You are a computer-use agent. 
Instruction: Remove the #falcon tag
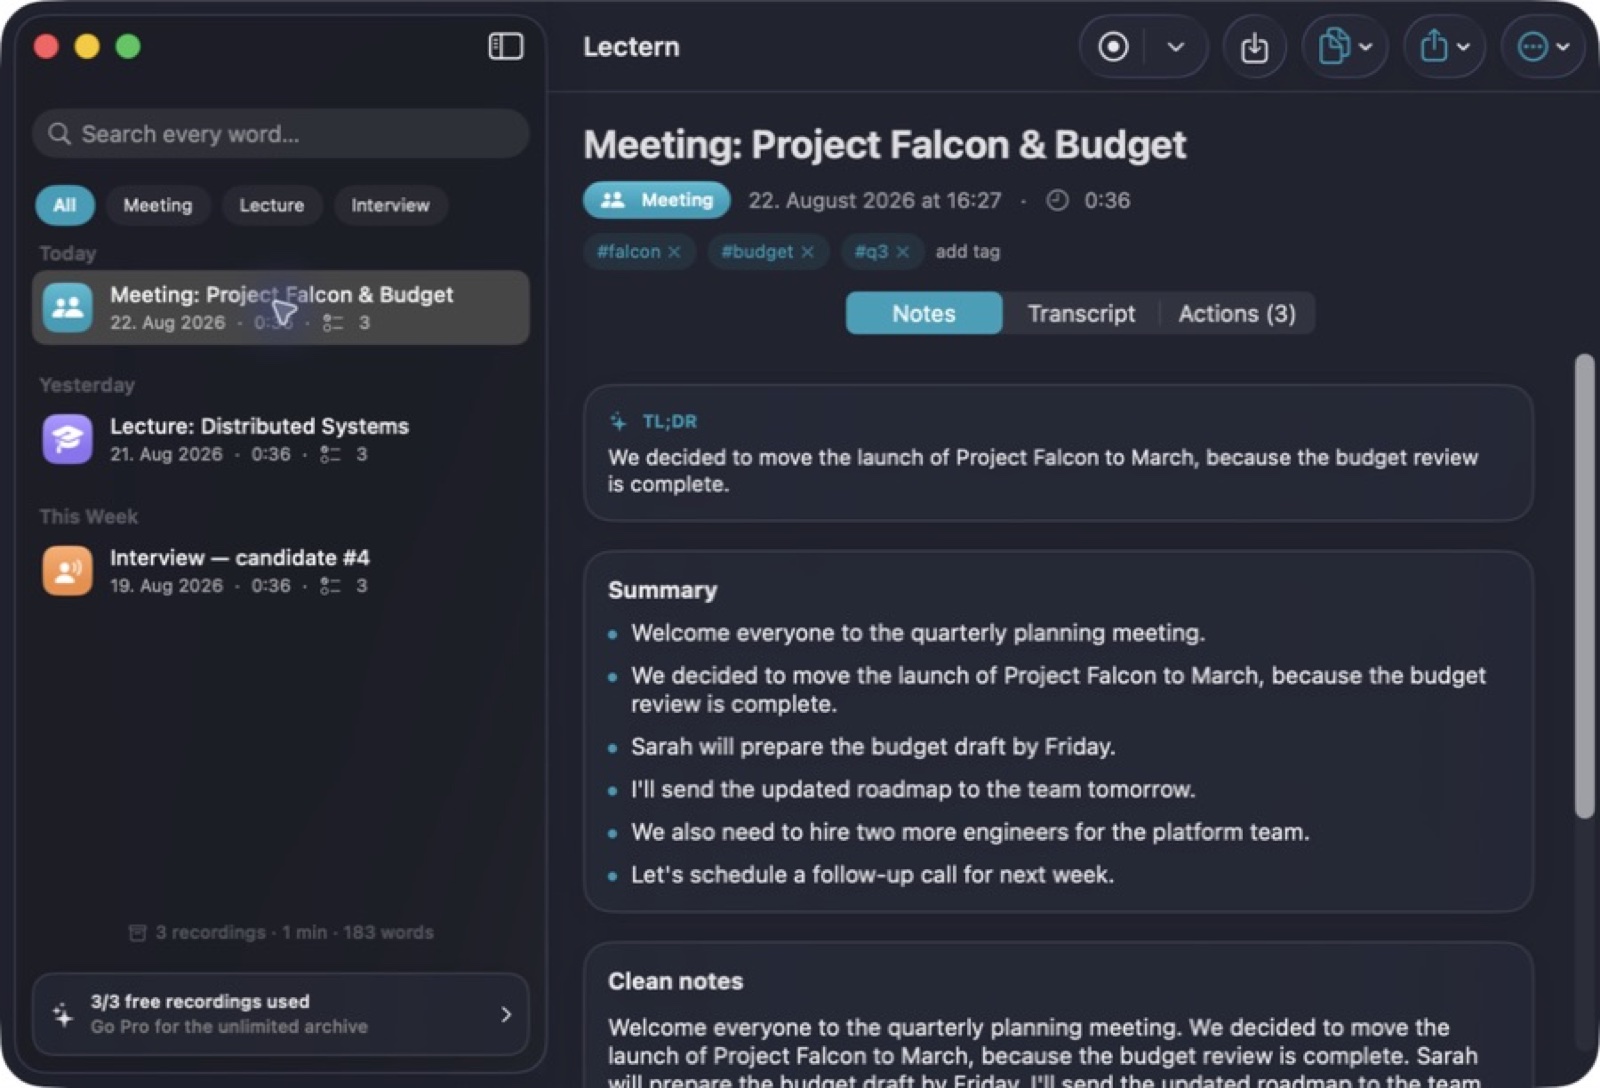click(675, 252)
